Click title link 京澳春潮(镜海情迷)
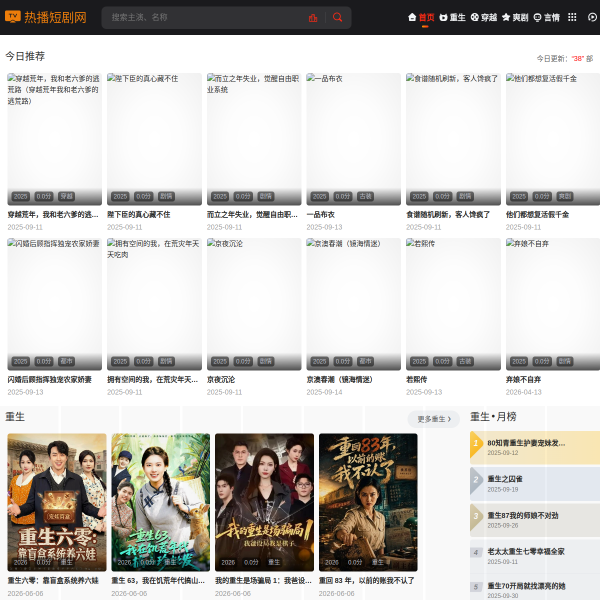600x600 pixels. click(339, 380)
